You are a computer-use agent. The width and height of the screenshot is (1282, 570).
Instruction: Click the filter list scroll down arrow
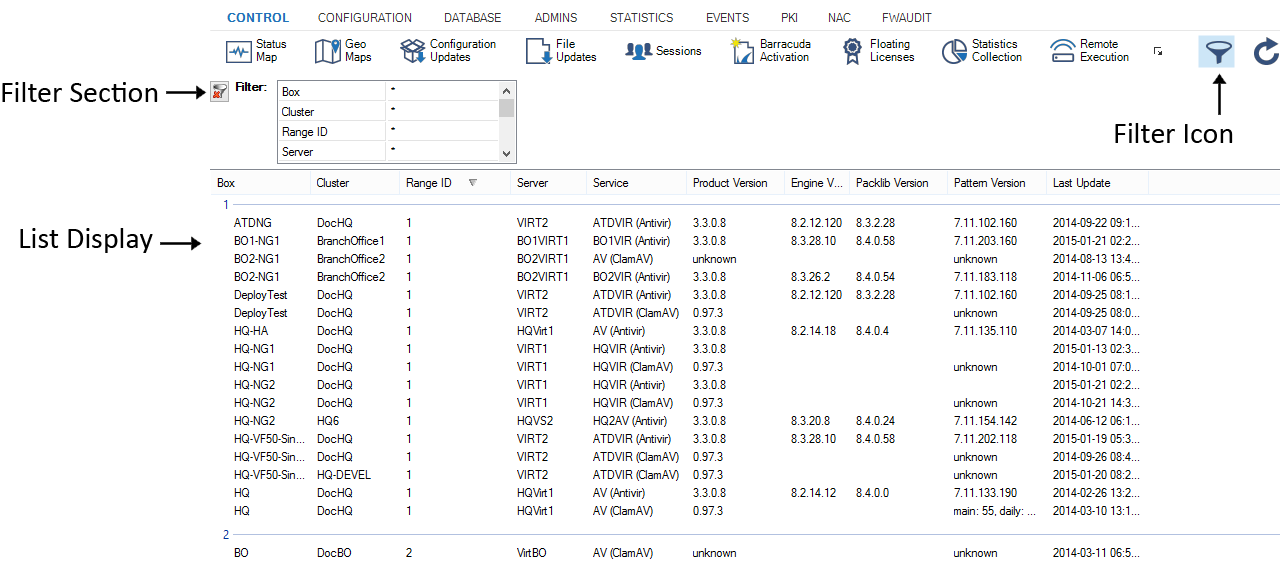(507, 154)
